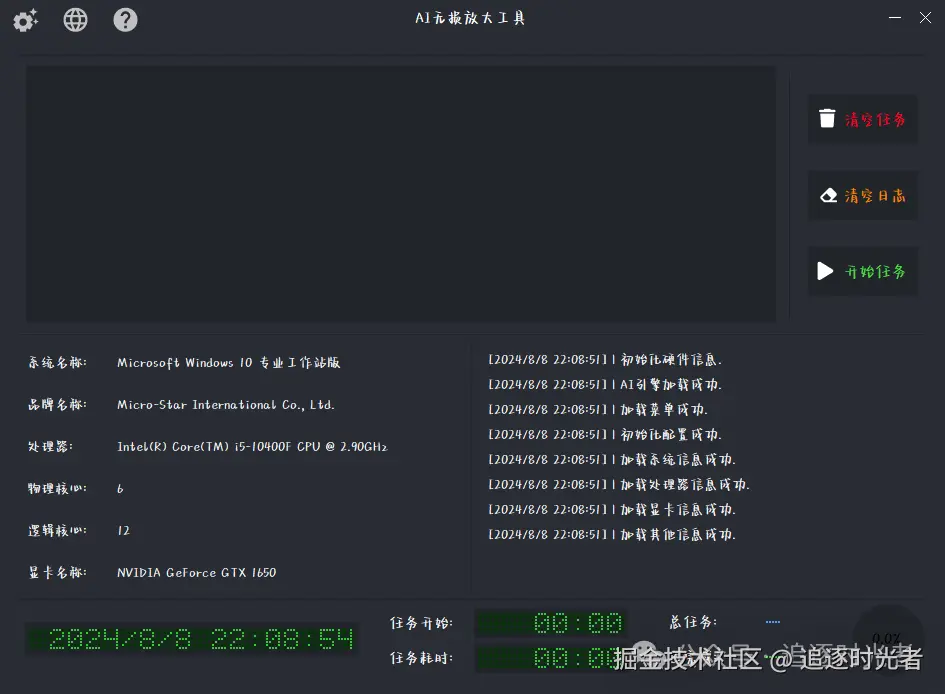Click log line 加载菜单成功
This screenshot has width=945, height=694.
(x=598, y=410)
